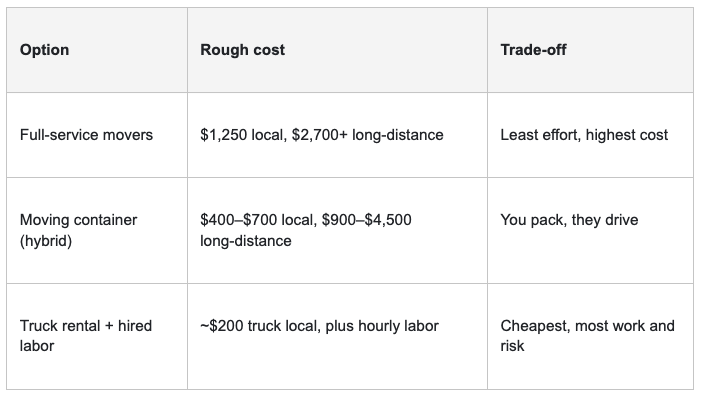The width and height of the screenshot is (704, 397).
Task: Click the Rough cost column header
Action: (x=337, y=50)
